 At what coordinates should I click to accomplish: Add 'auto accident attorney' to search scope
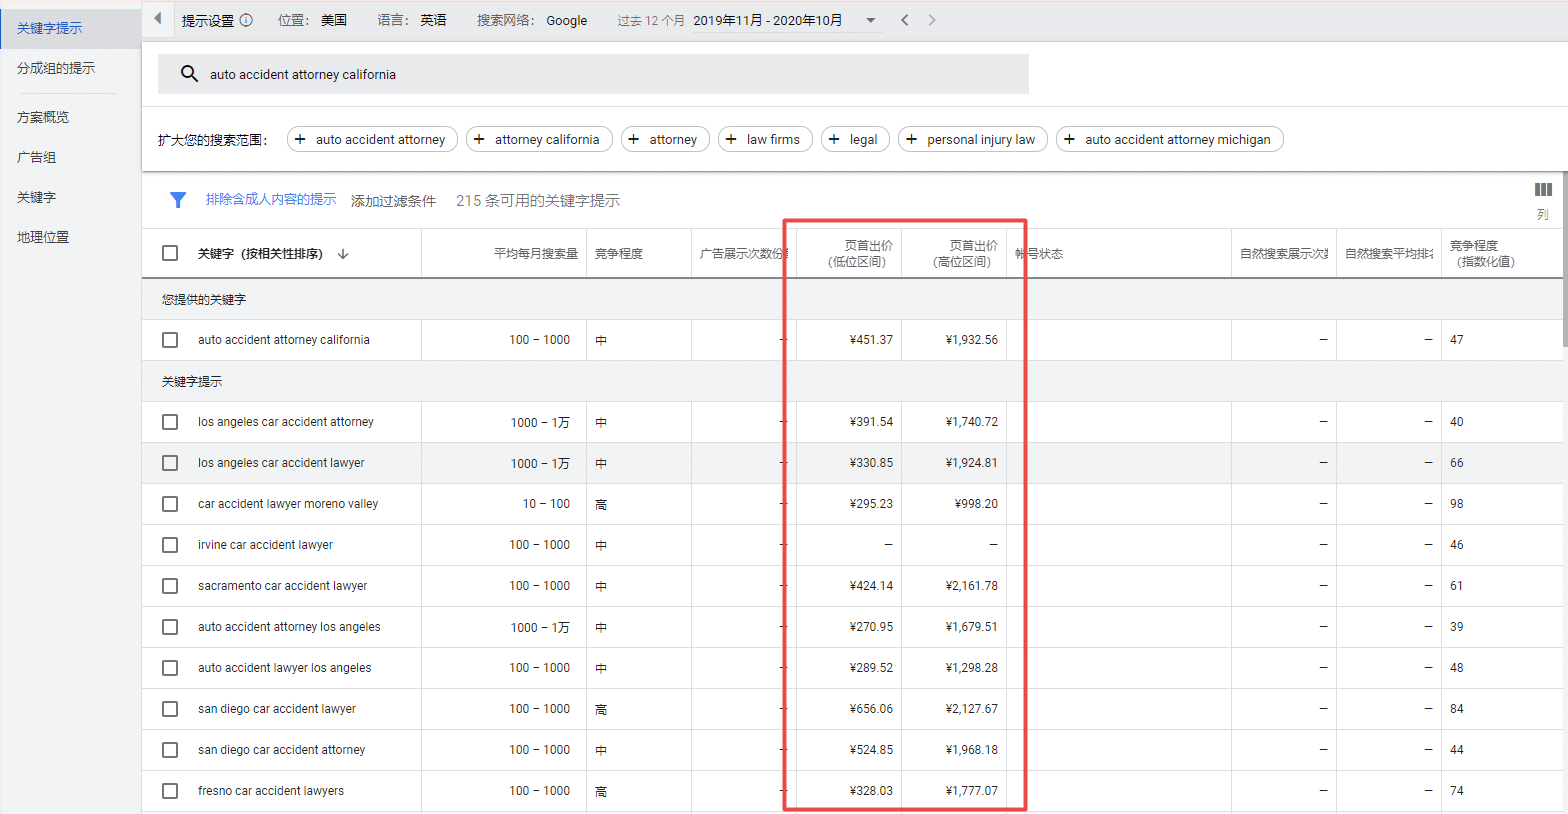(372, 139)
